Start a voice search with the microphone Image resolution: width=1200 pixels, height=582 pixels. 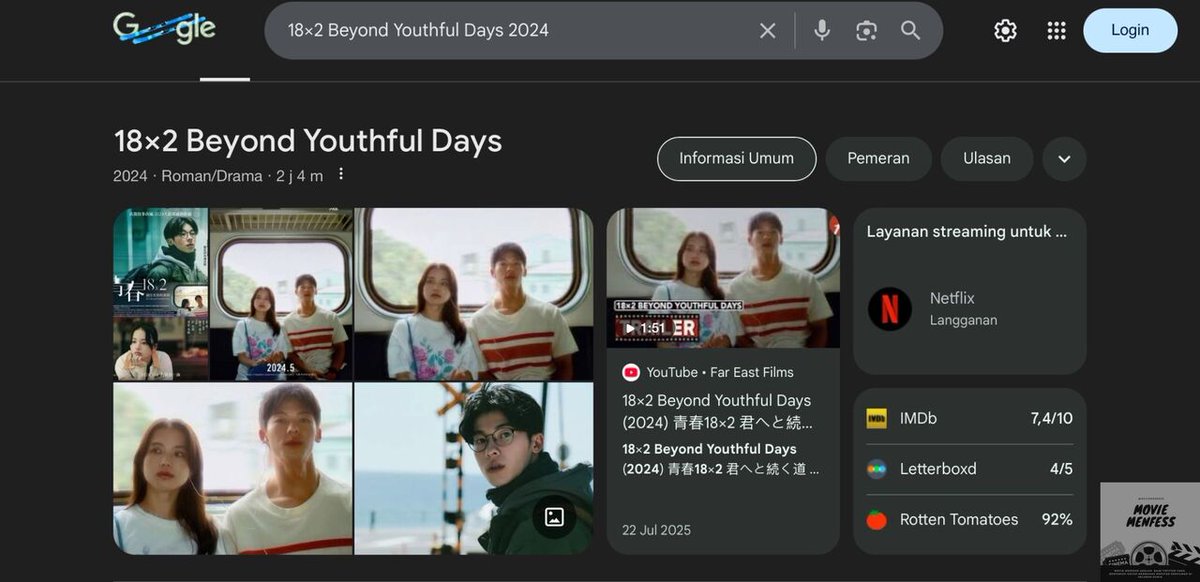(x=821, y=30)
